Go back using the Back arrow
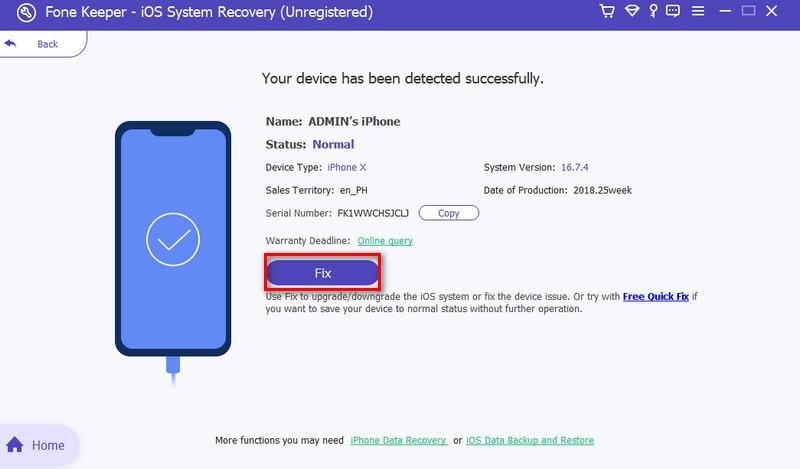The width and height of the screenshot is (800, 469). (12, 44)
